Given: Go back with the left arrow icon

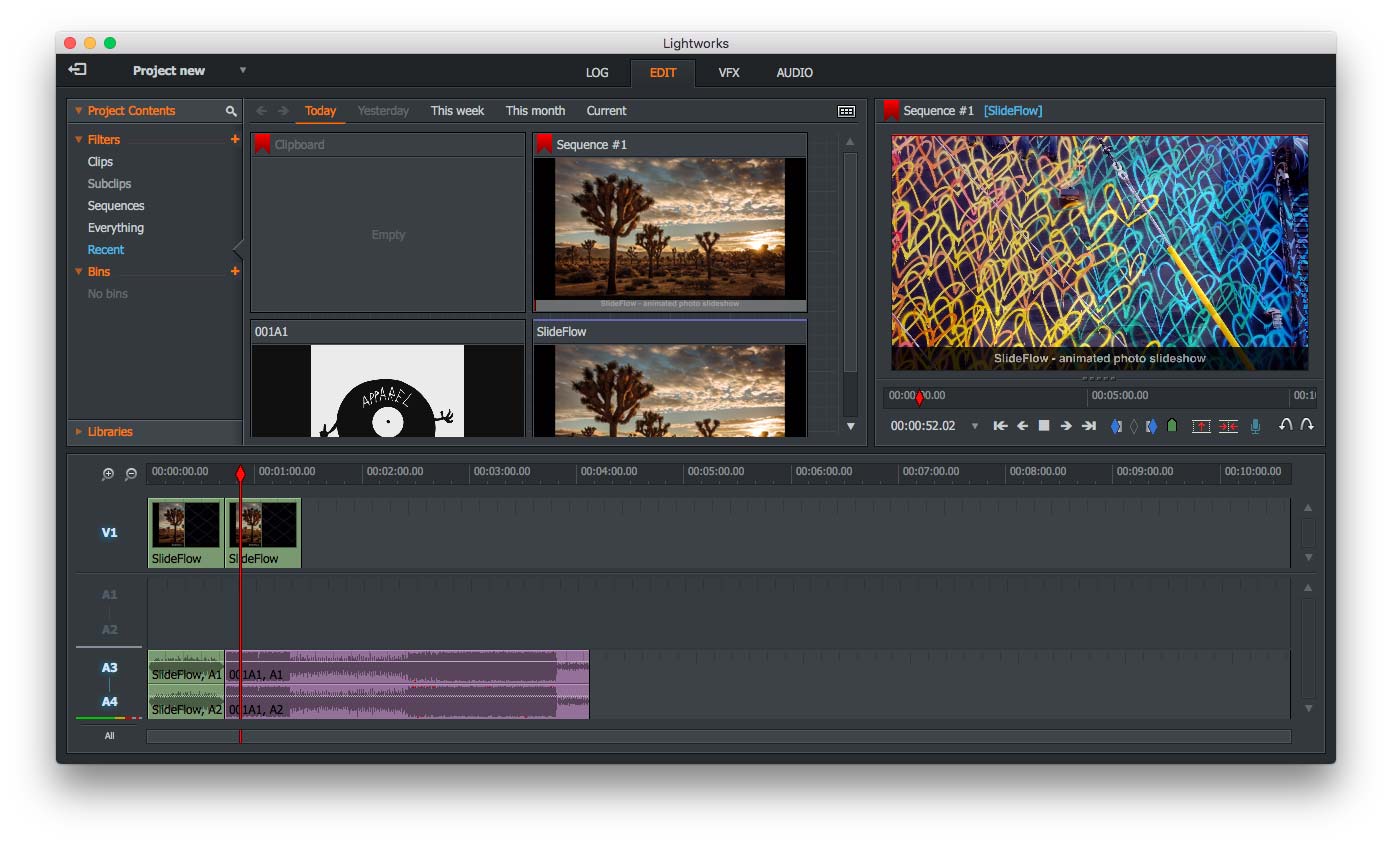Looking at the screenshot, I should 262,111.
